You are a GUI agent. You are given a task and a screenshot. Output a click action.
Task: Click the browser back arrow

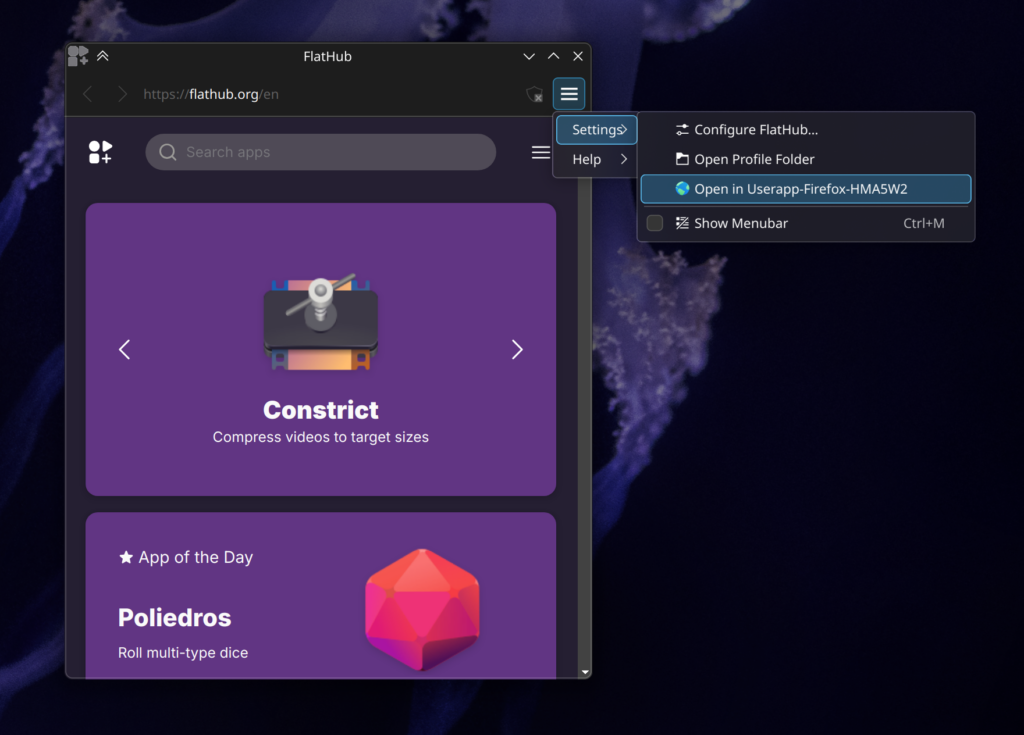click(x=88, y=94)
